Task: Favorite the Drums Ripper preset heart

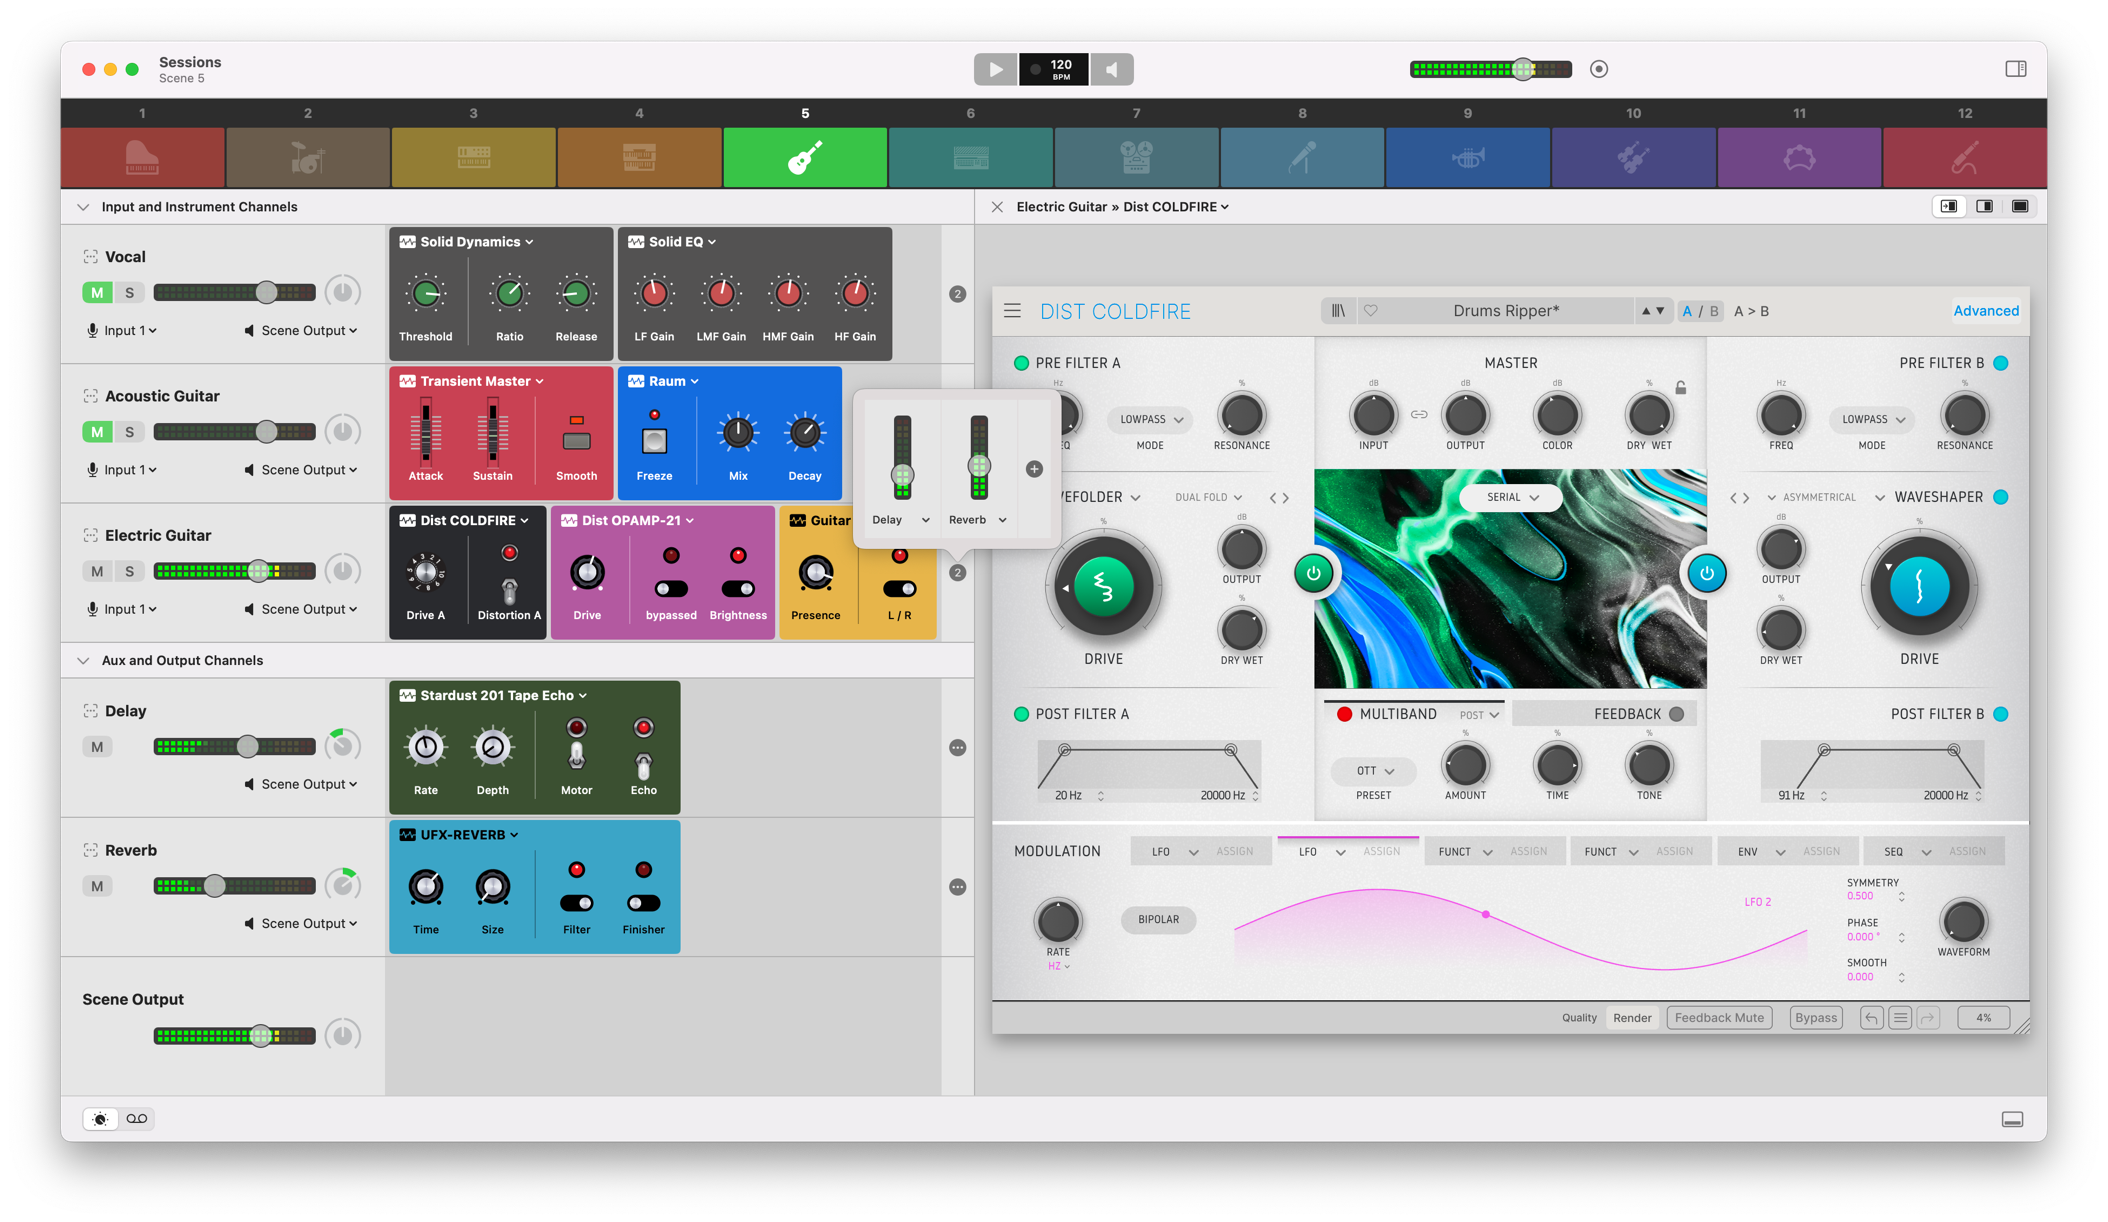Action: pos(1371,311)
